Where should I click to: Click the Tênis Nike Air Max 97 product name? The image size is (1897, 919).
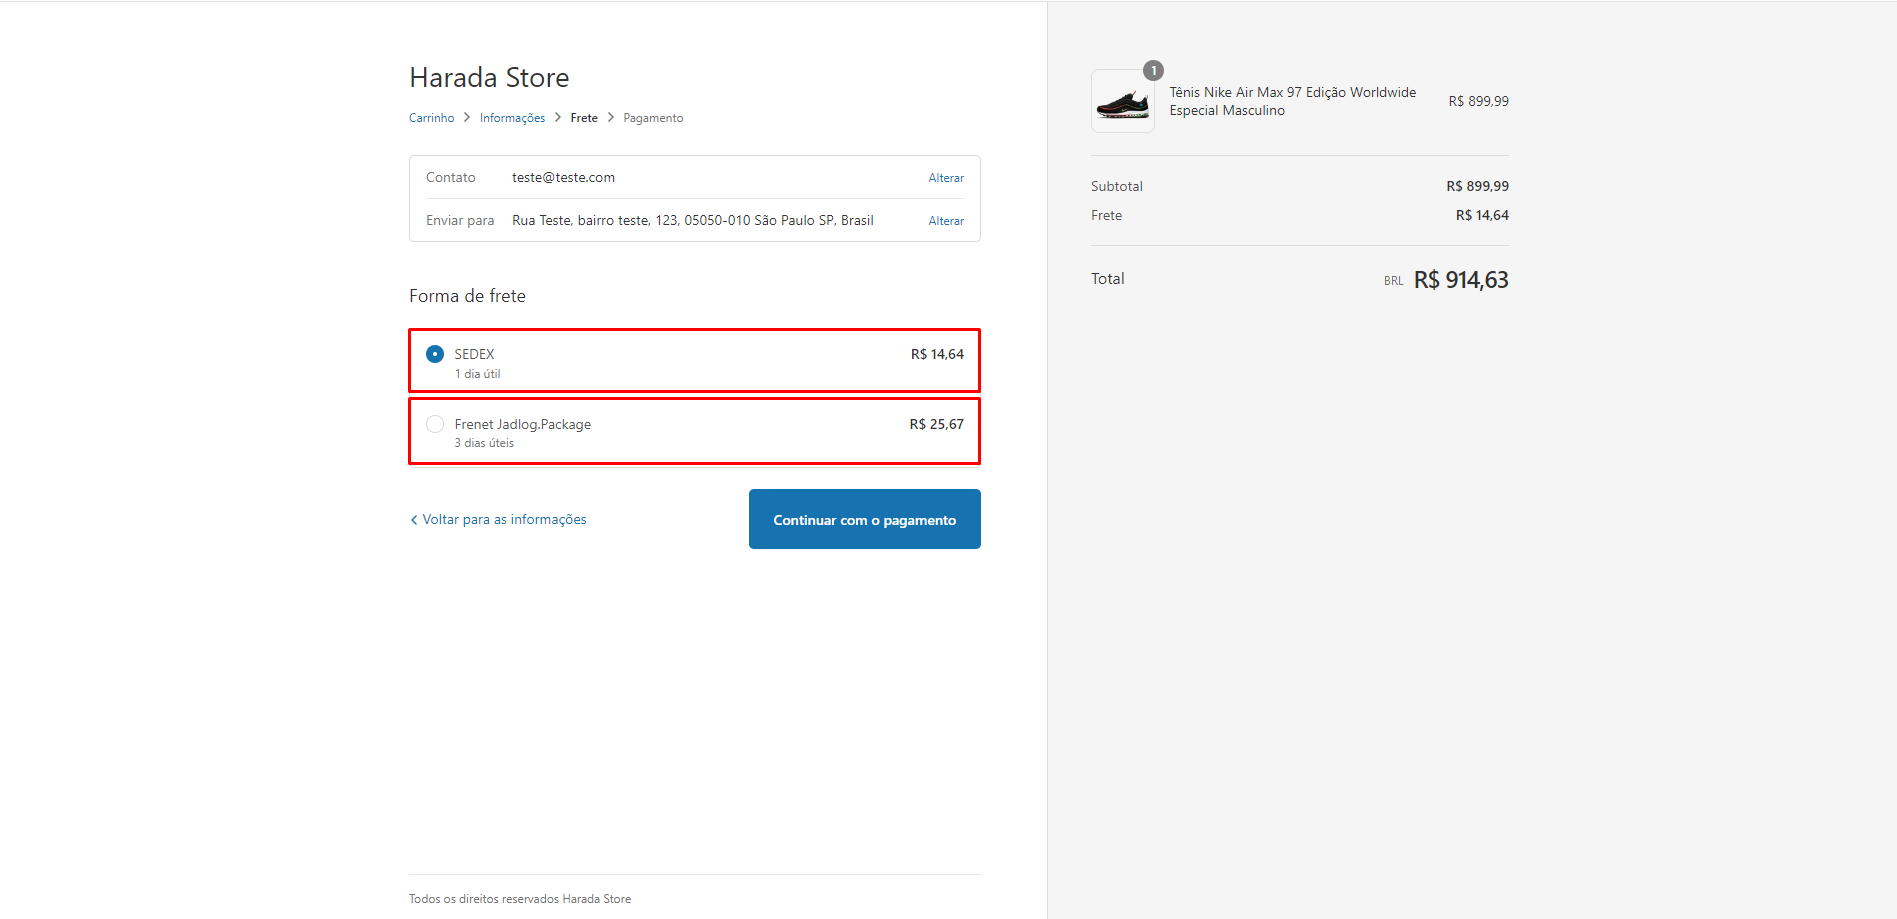(x=1292, y=101)
